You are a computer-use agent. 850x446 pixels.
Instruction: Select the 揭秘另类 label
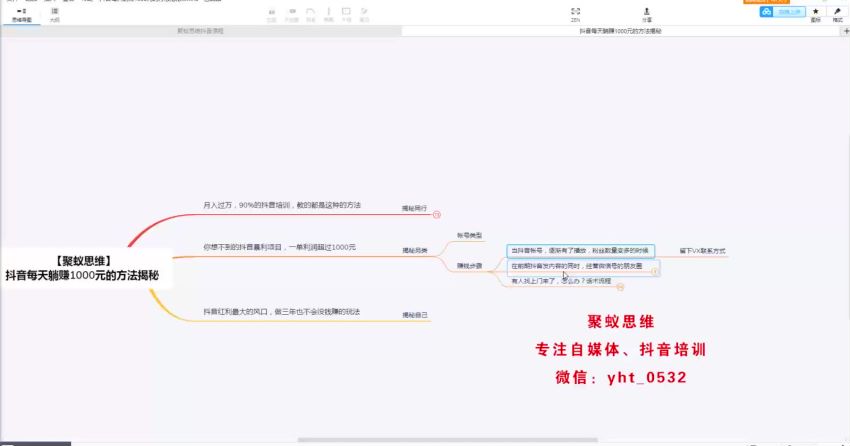[415, 250]
